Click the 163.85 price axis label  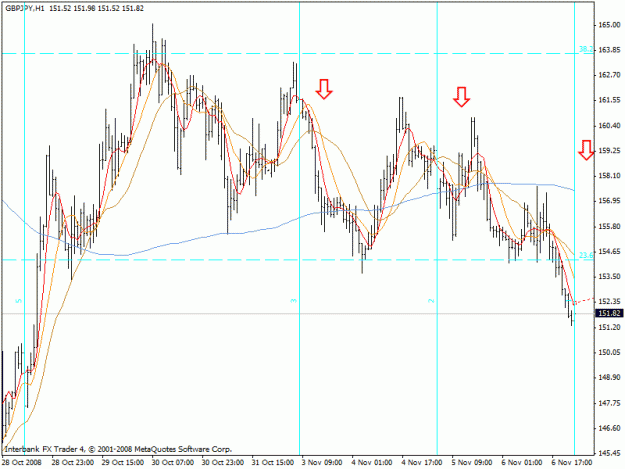click(609, 50)
